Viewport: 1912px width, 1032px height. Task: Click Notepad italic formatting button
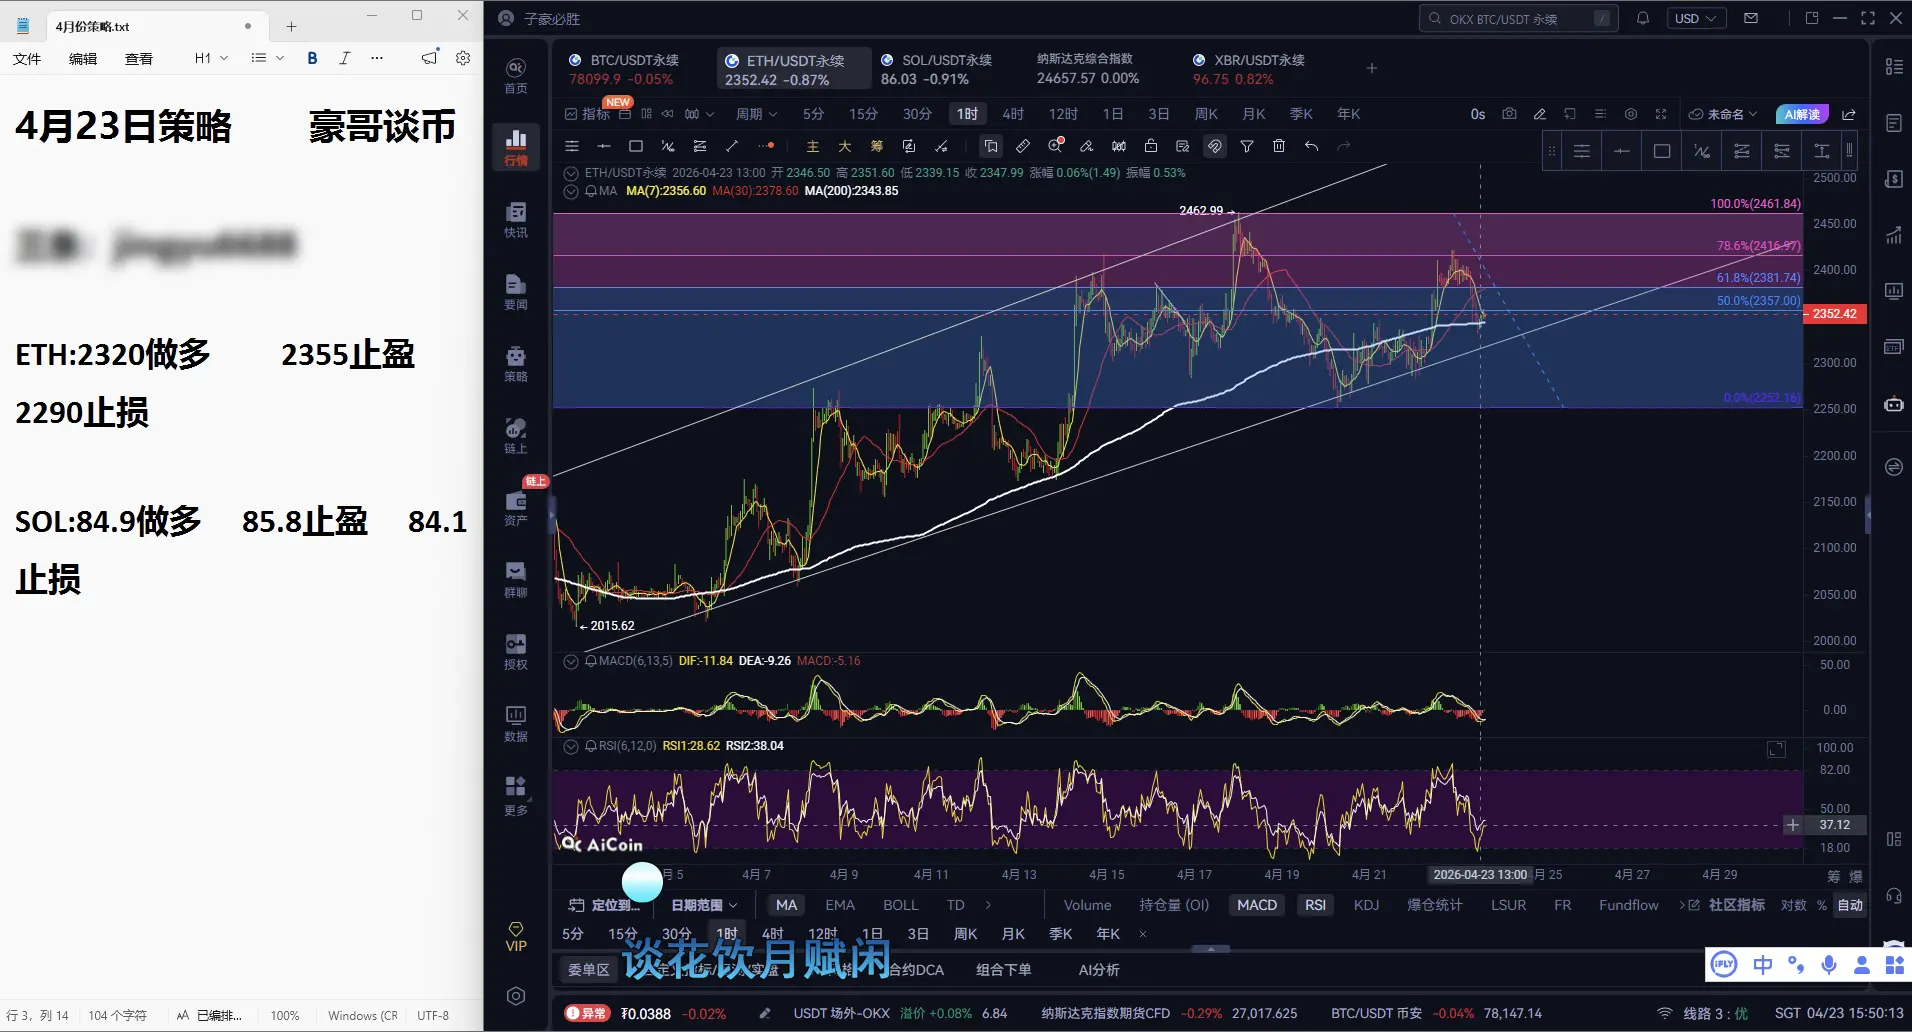[344, 58]
